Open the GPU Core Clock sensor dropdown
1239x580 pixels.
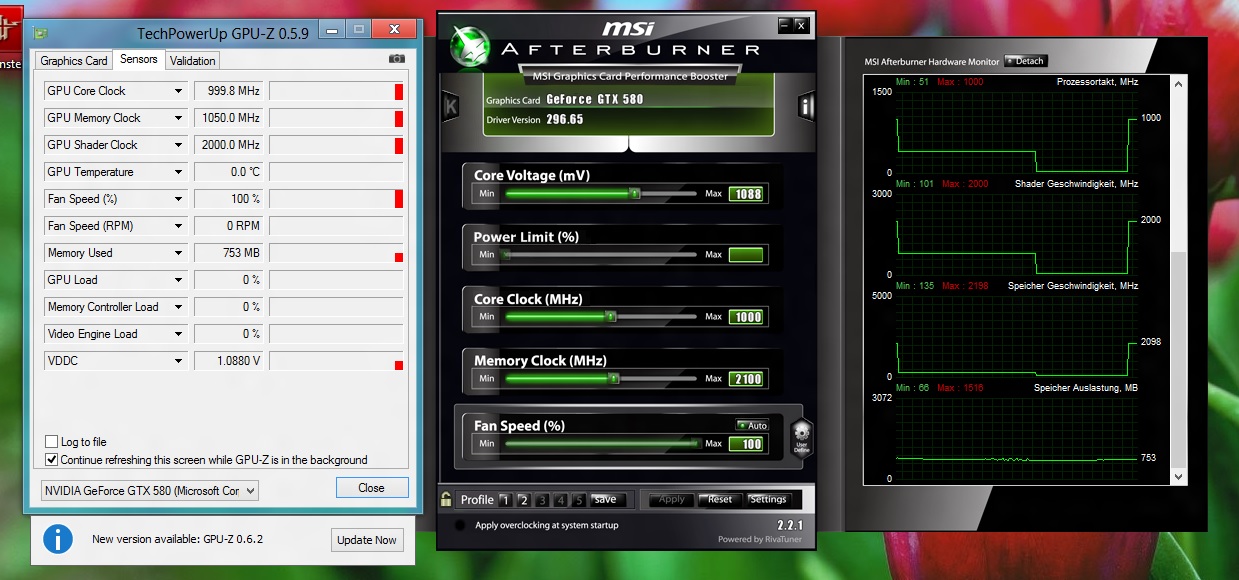click(180, 90)
